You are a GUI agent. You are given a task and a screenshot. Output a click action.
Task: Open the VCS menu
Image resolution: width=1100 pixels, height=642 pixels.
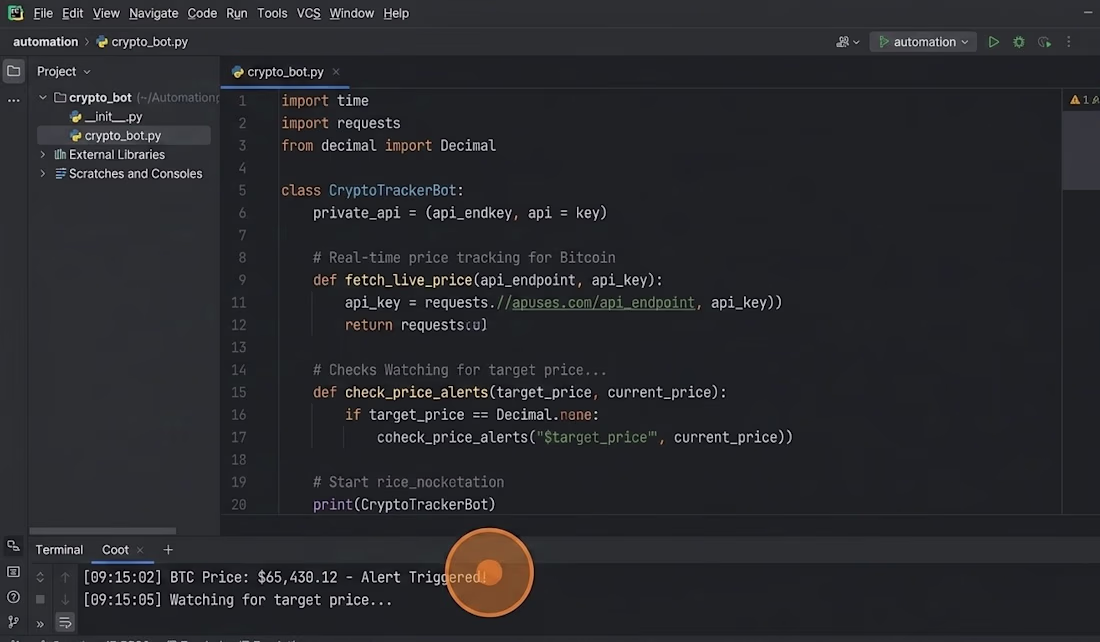click(x=308, y=13)
